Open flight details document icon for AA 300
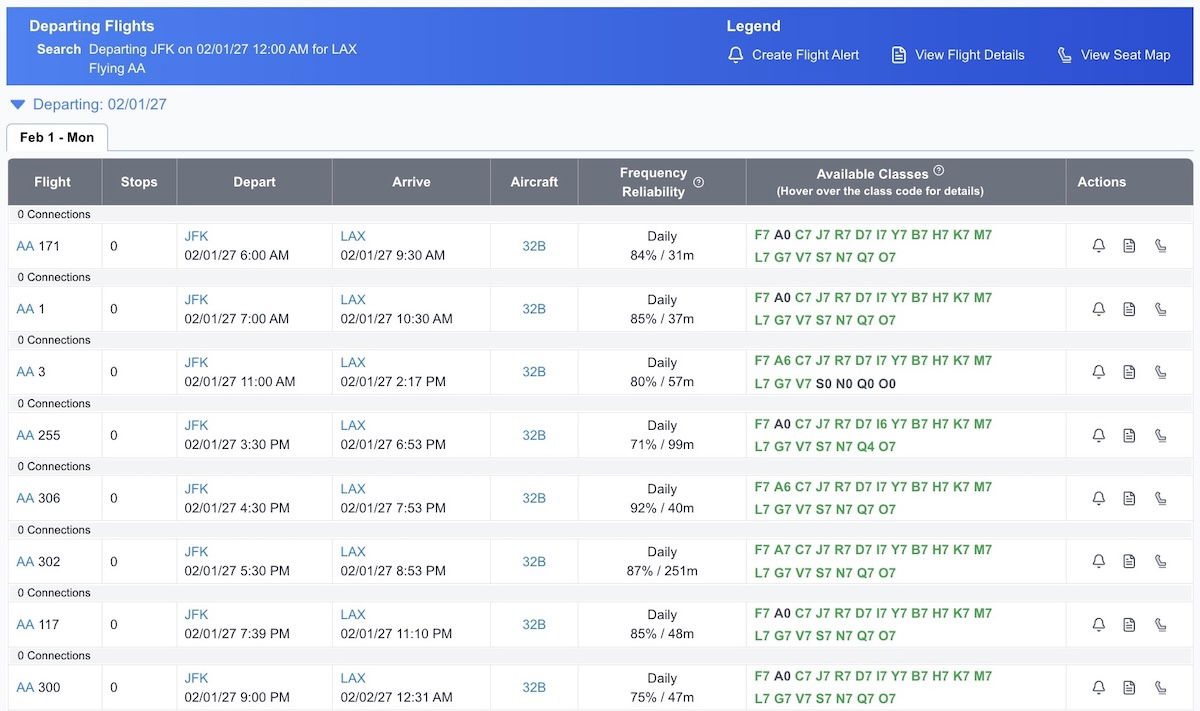The height and width of the screenshot is (711, 1200). point(1129,687)
